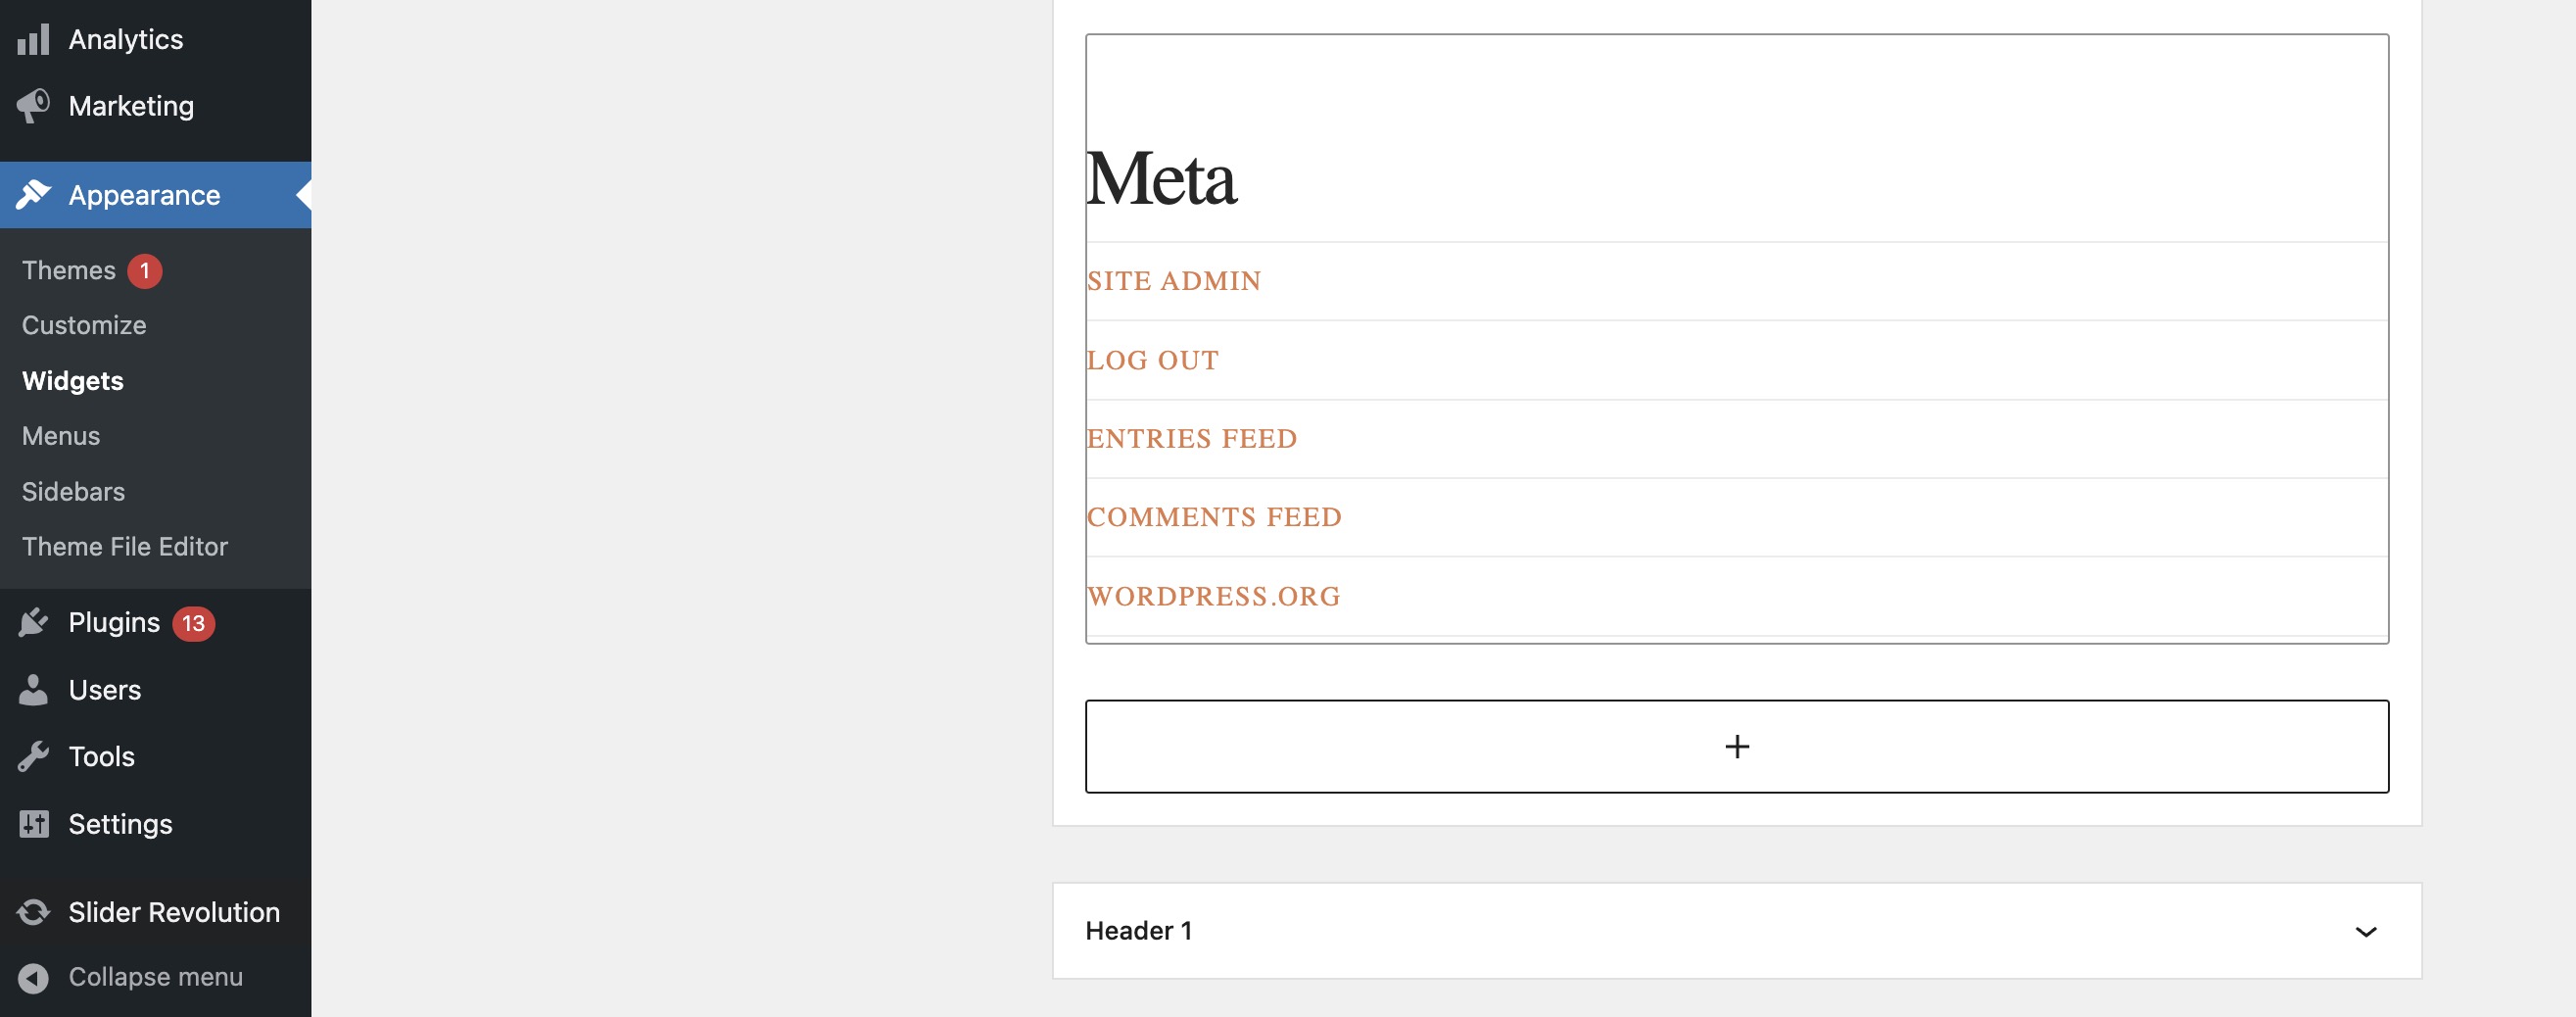Click the Slider Revolution refresh icon
Viewport: 2576px width, 1017px height.
pyautogui.click(x=33, y=912)
